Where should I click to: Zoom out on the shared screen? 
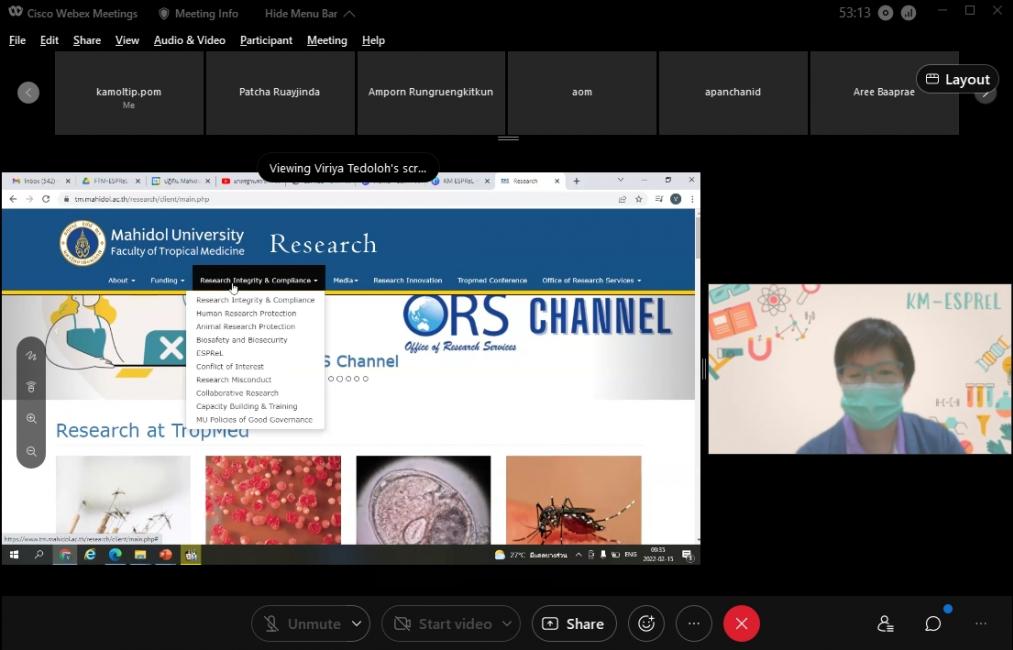tap(31, 451)
